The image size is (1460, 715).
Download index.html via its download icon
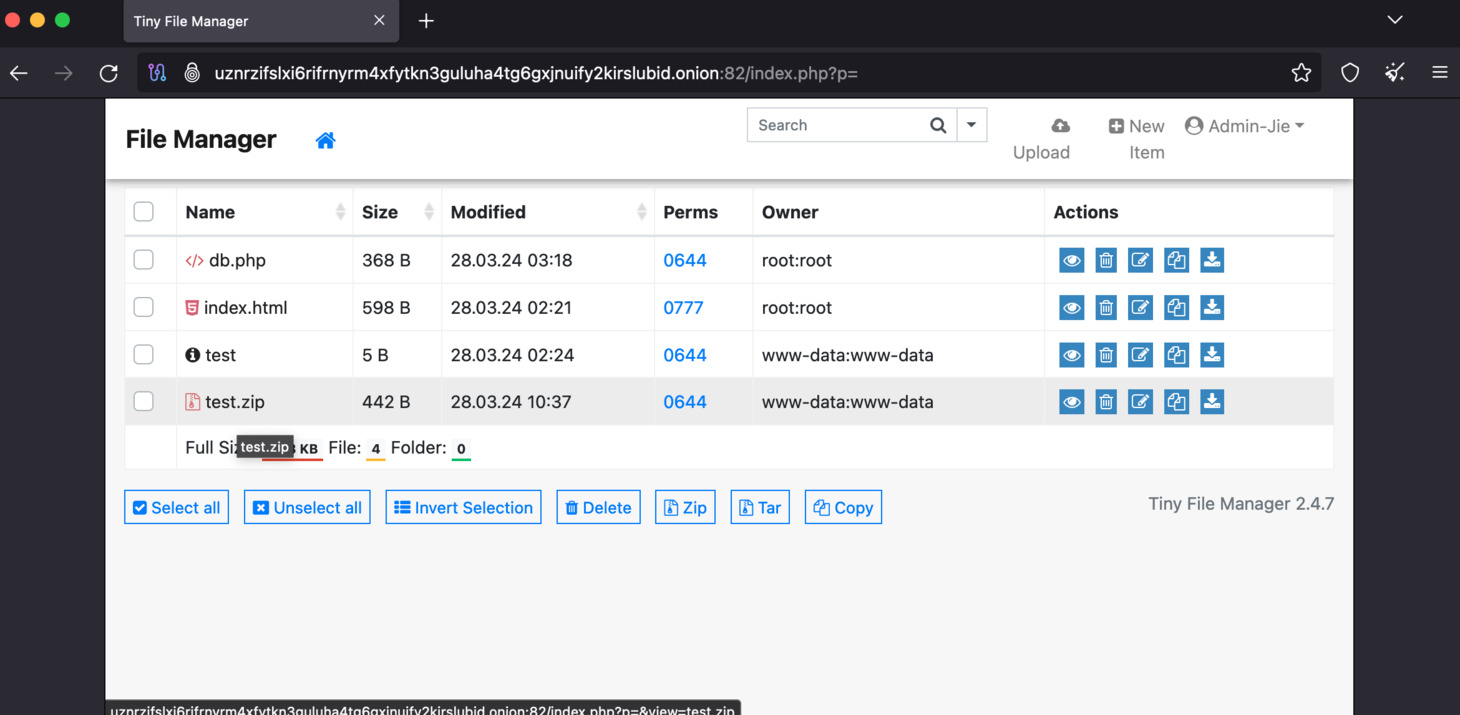pyautogui.click(x=1212, y=307)
